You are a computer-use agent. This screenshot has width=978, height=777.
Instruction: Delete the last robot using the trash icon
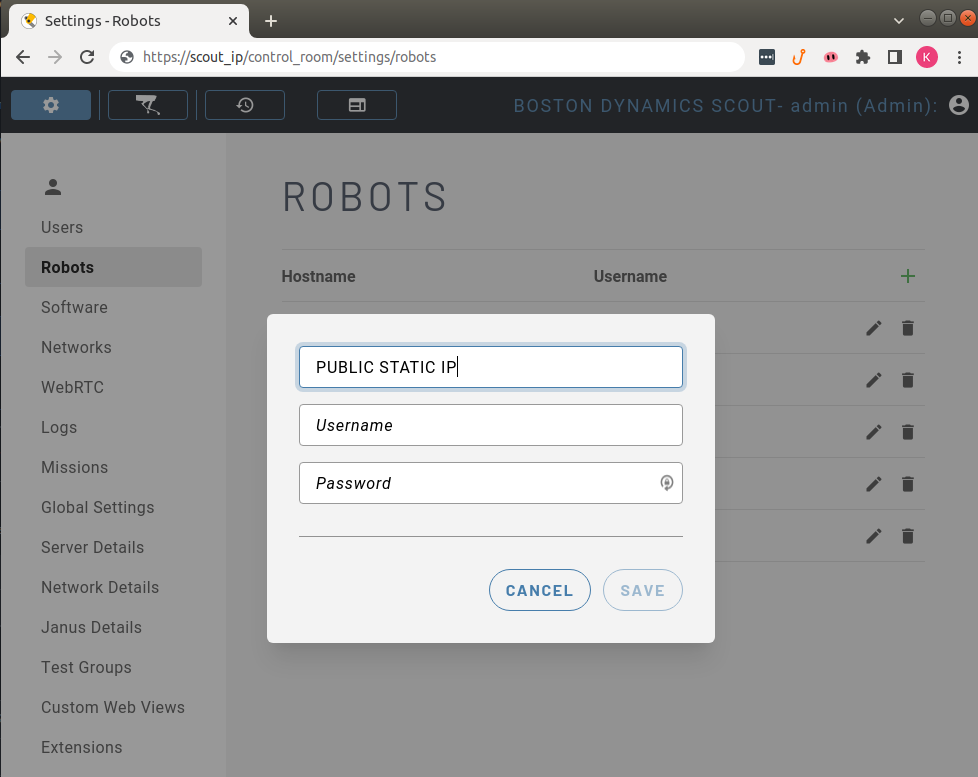907,536
